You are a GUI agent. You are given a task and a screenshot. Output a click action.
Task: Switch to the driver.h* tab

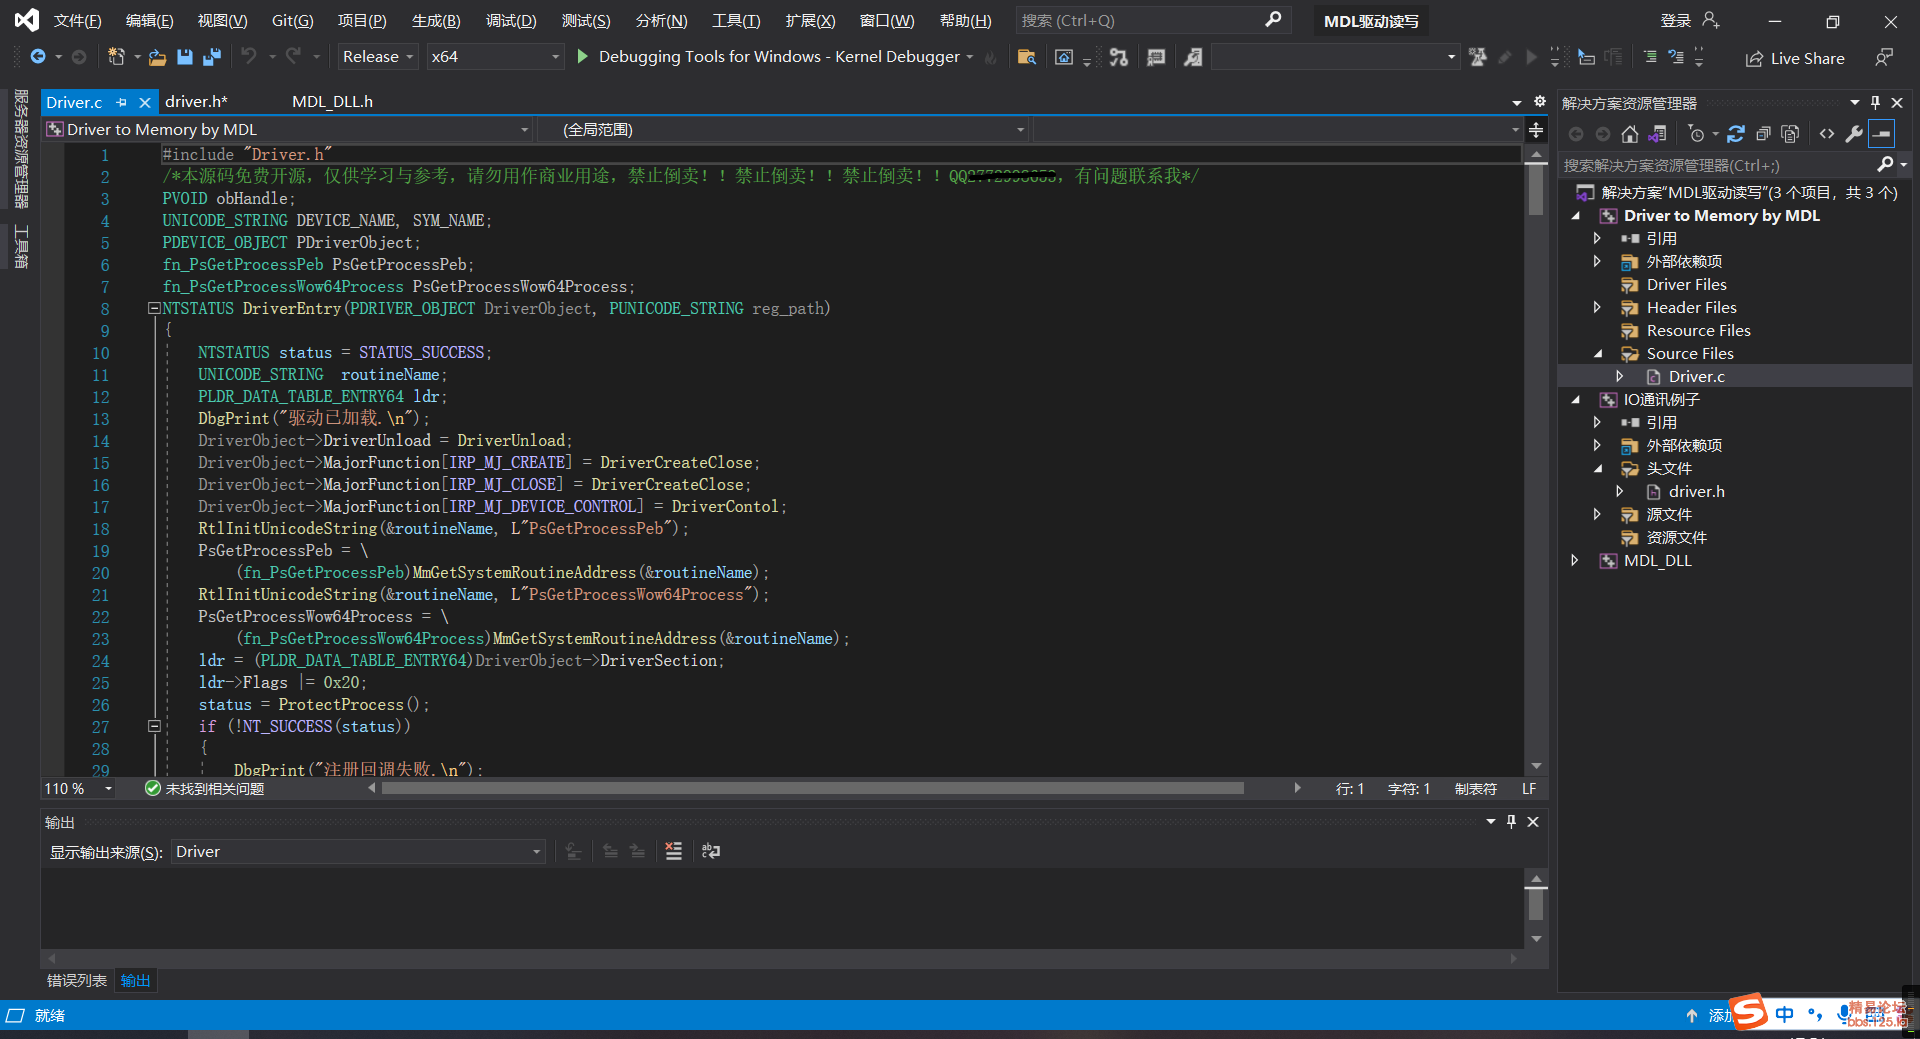196,102
